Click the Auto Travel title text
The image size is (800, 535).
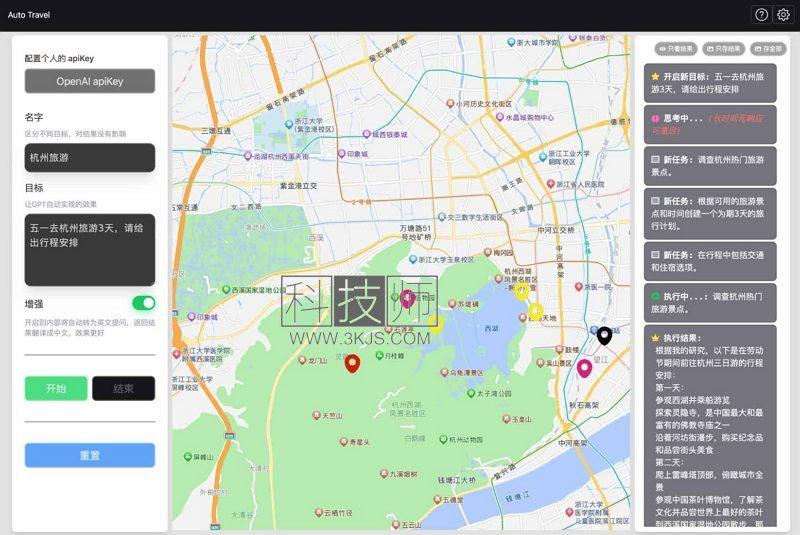[x=29, y=15]
